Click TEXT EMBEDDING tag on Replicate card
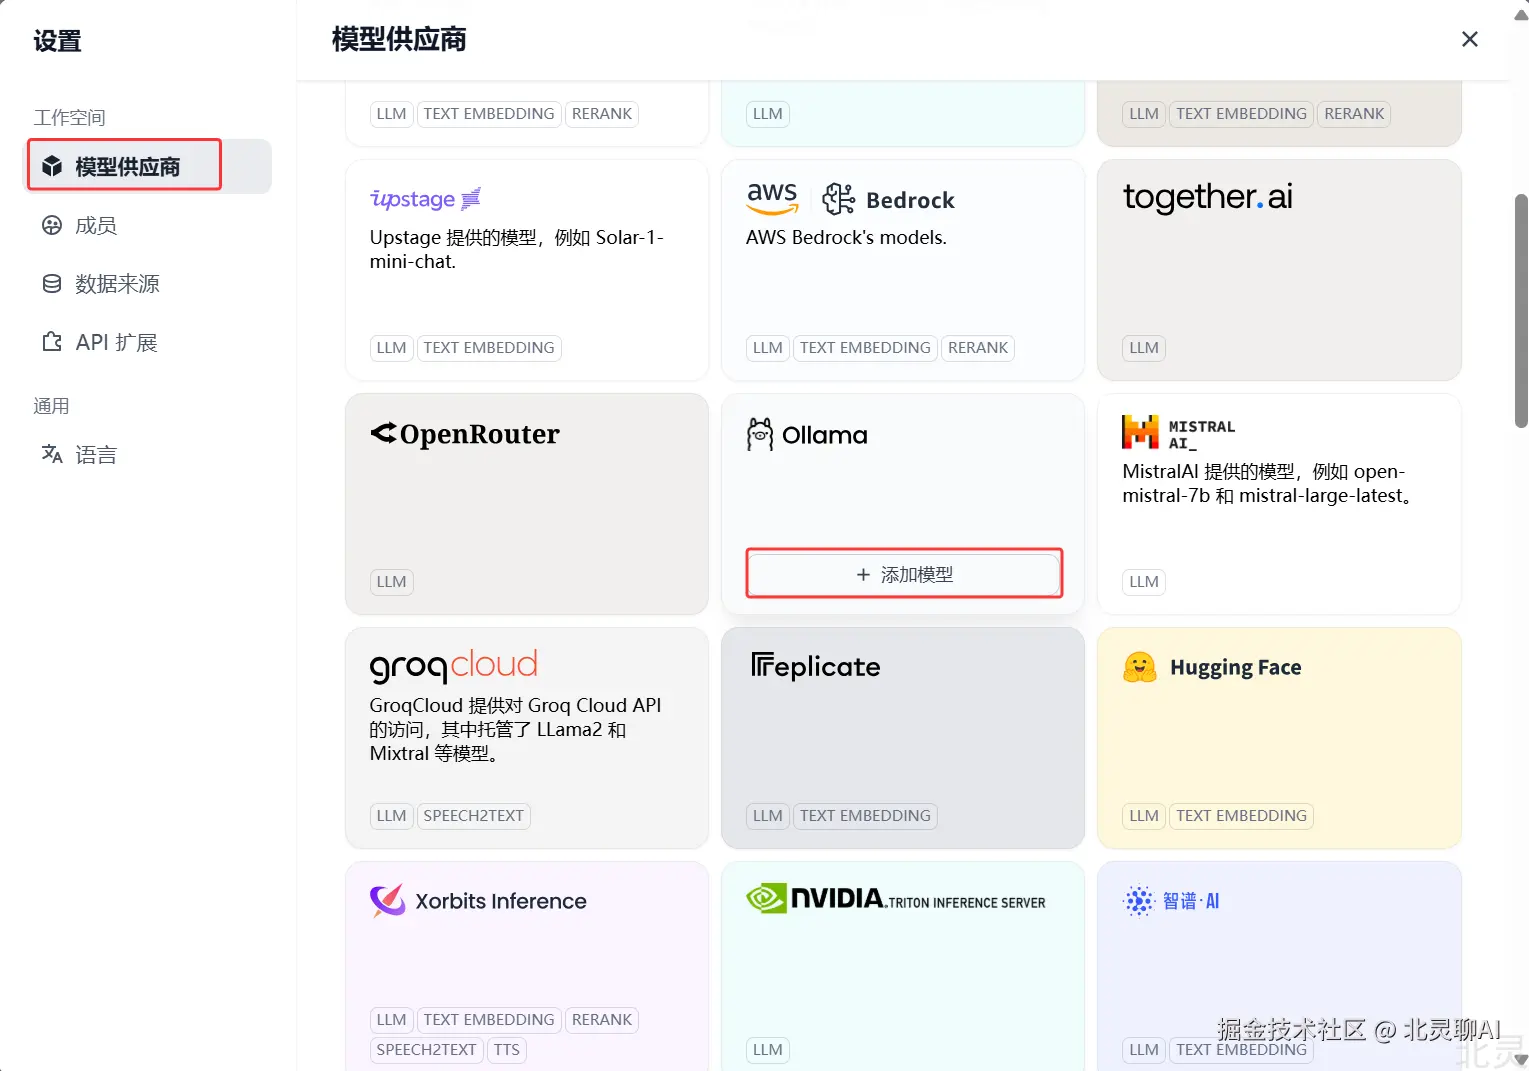The width and height of the screenshot is (1529, 1071). [x=865, y=816]
